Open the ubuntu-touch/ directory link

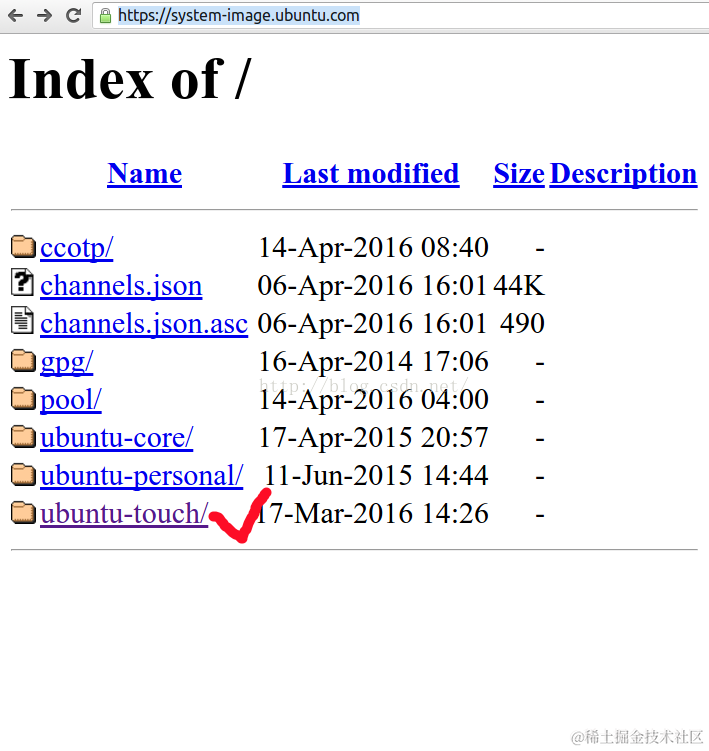(124, 514)
